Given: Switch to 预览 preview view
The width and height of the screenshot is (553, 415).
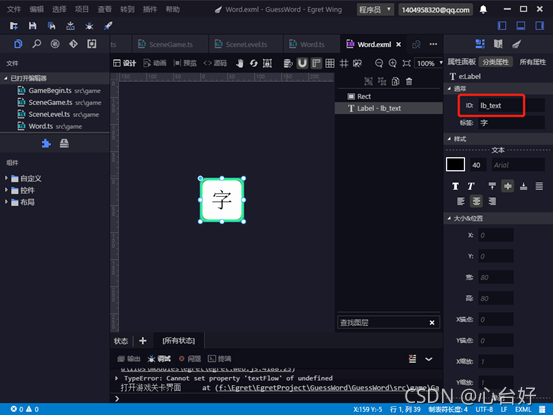Looking at the screenshot, I should point(185,63).
